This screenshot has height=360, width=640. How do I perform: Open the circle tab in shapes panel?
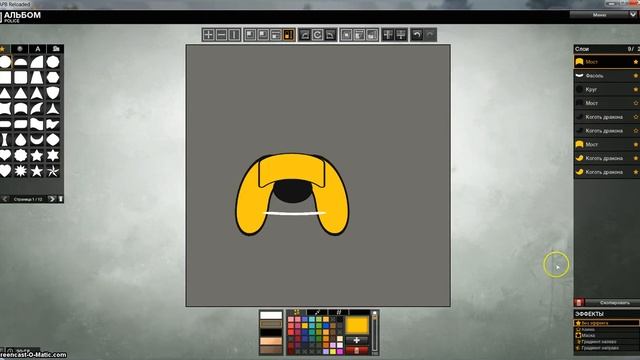pyautogui.click(x=20, y=49)
